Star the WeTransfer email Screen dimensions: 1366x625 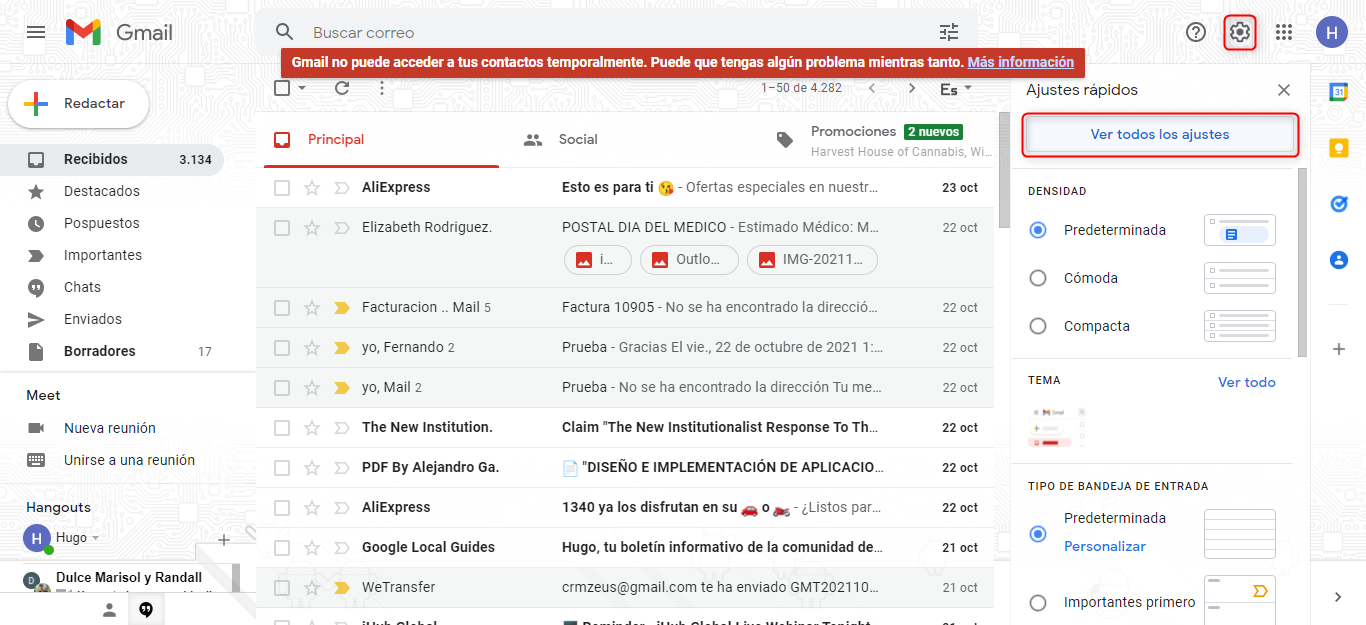312,587
